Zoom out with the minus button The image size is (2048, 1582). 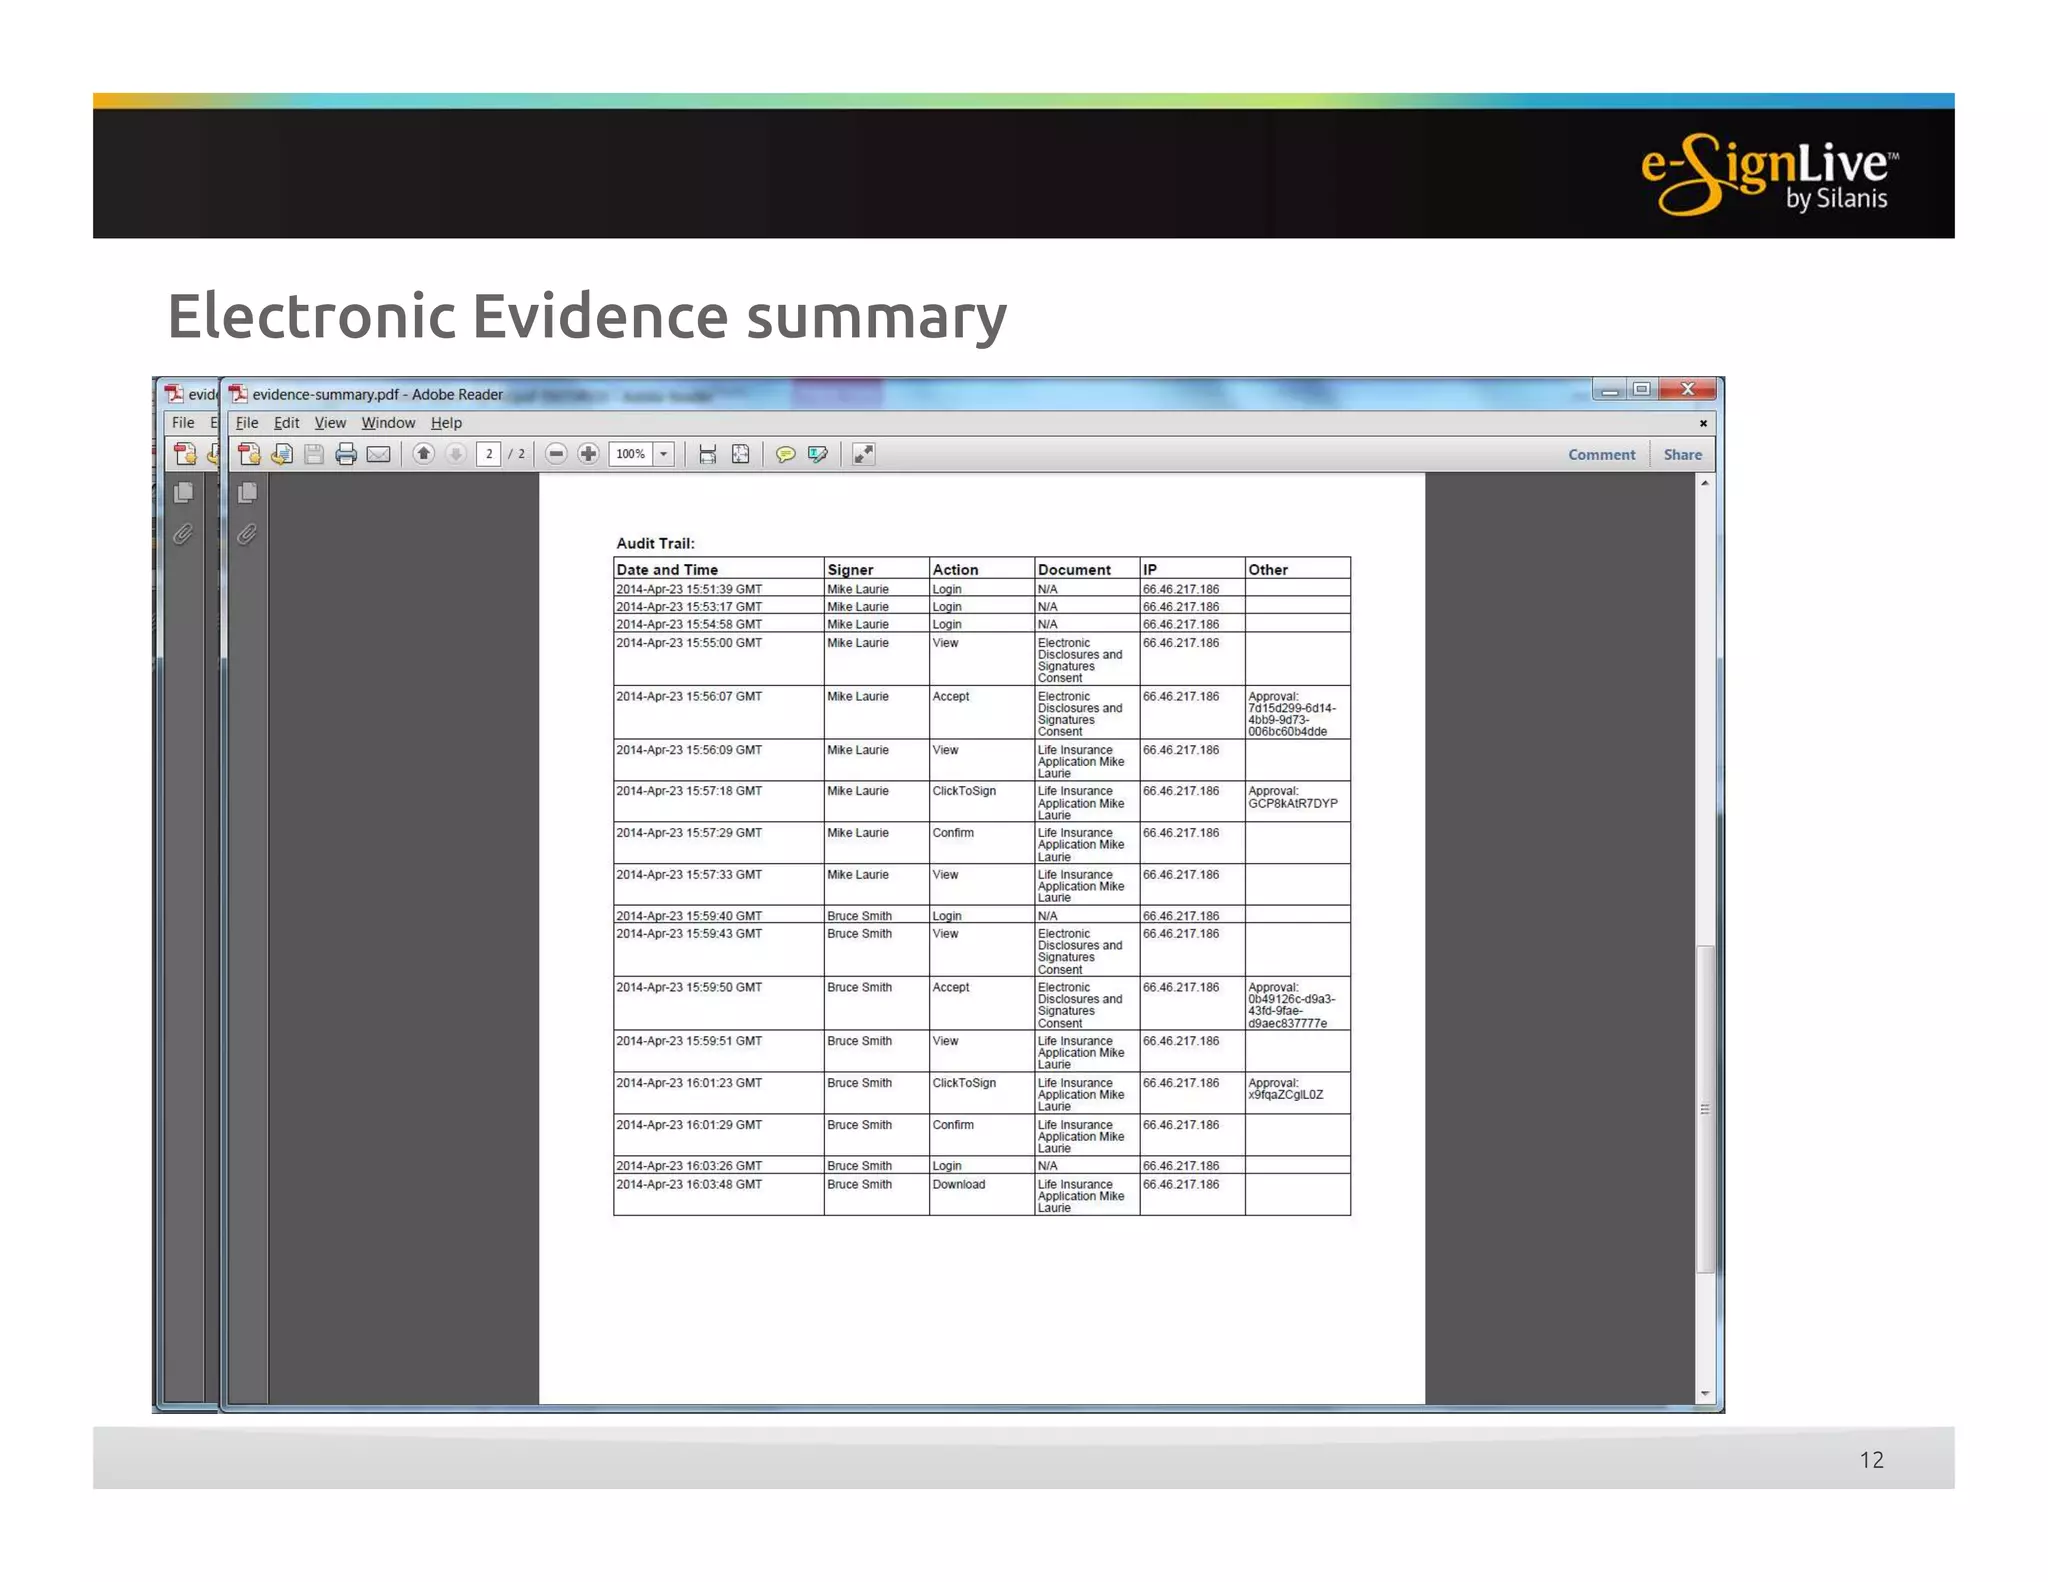(x=556, y=454)
